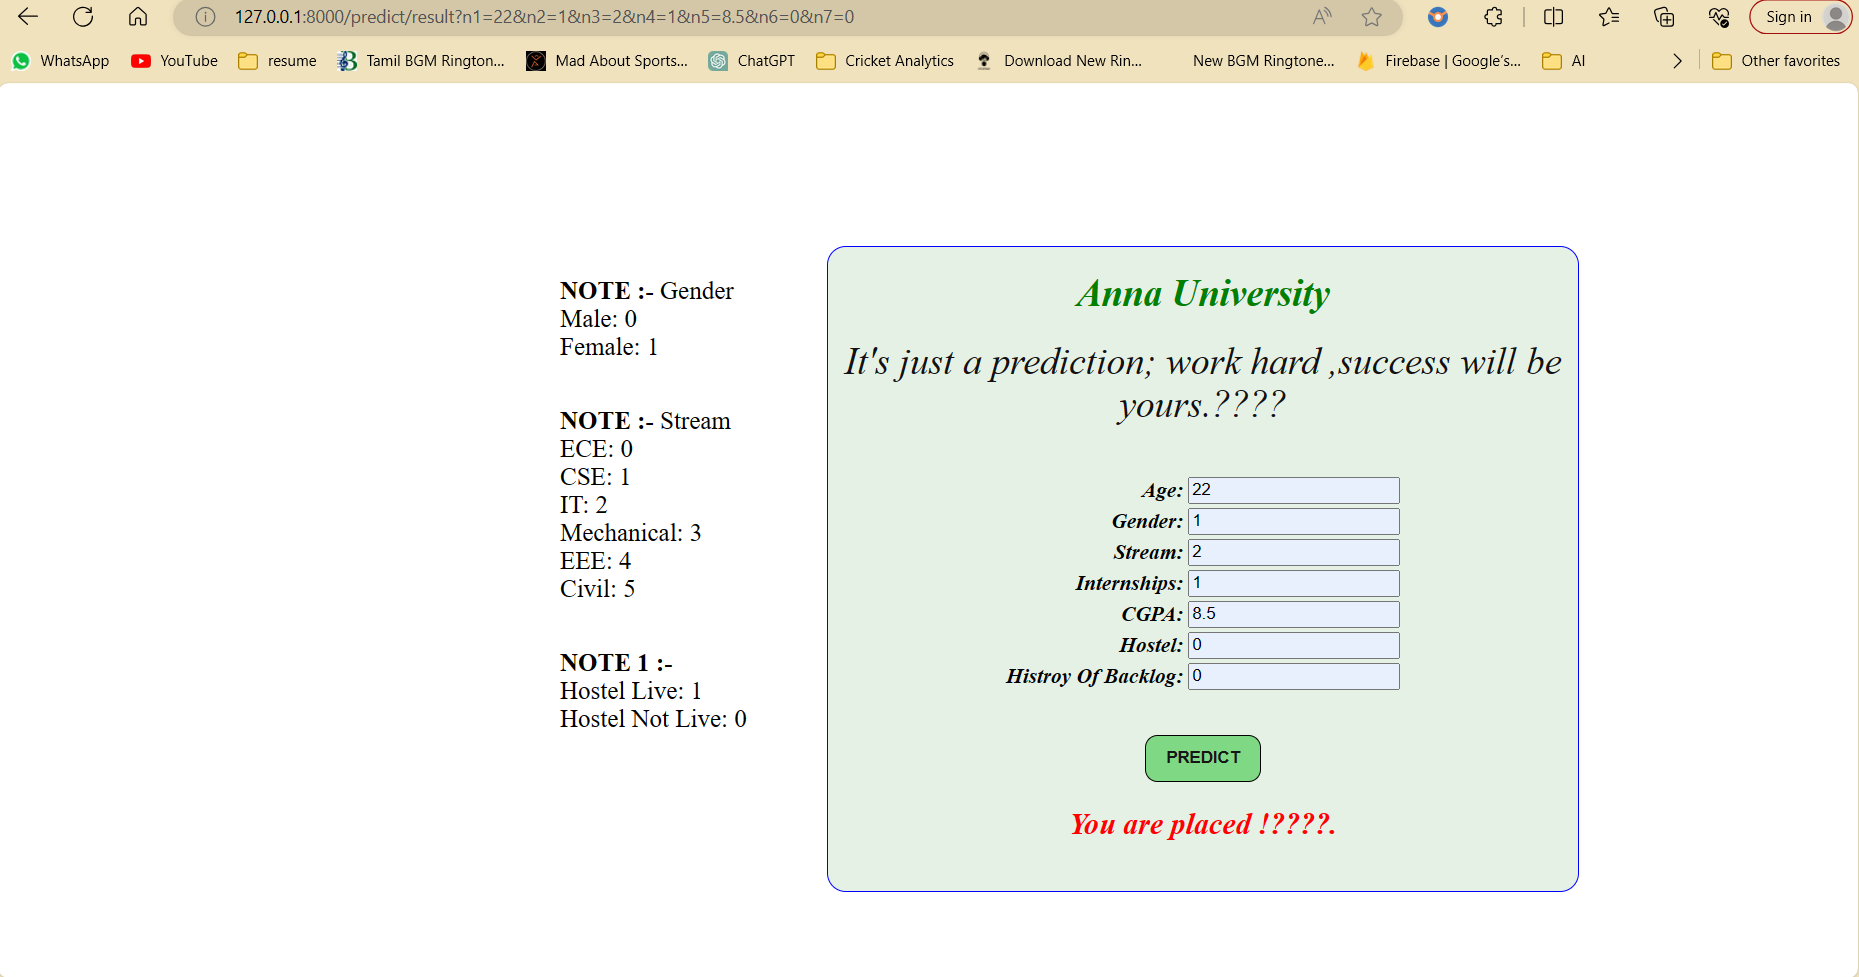Click the back navigation arrow
The width and height of the screenshot is (1859, 977).
pos(27,17)
